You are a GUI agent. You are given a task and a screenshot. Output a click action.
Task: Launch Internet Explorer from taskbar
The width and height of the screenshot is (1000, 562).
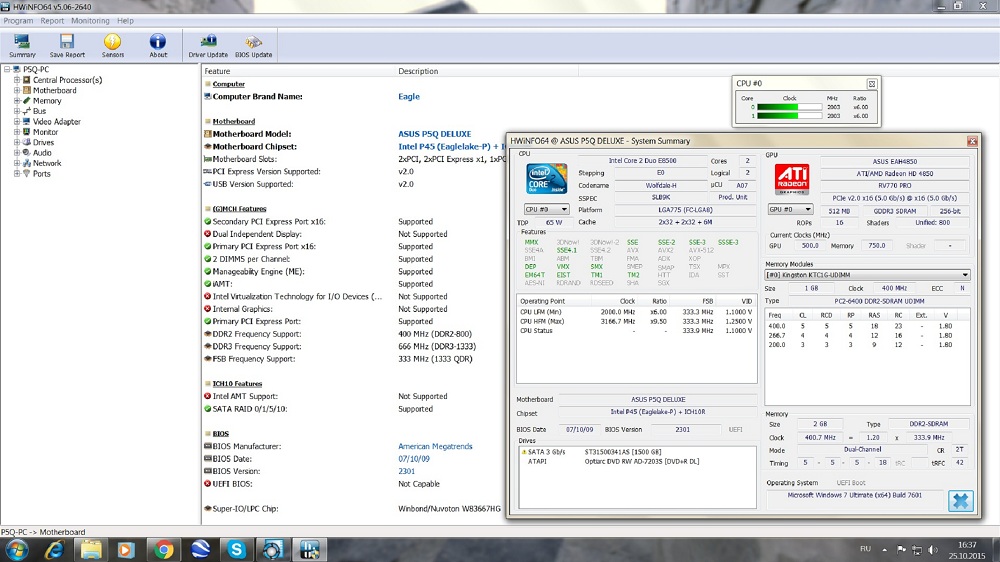[x=54, y=549]
